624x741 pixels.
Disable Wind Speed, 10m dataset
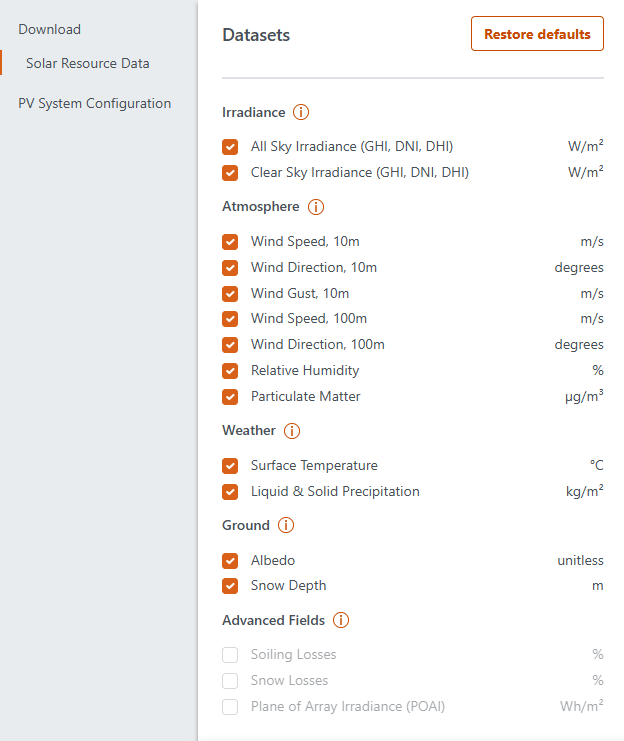[230, 242]
